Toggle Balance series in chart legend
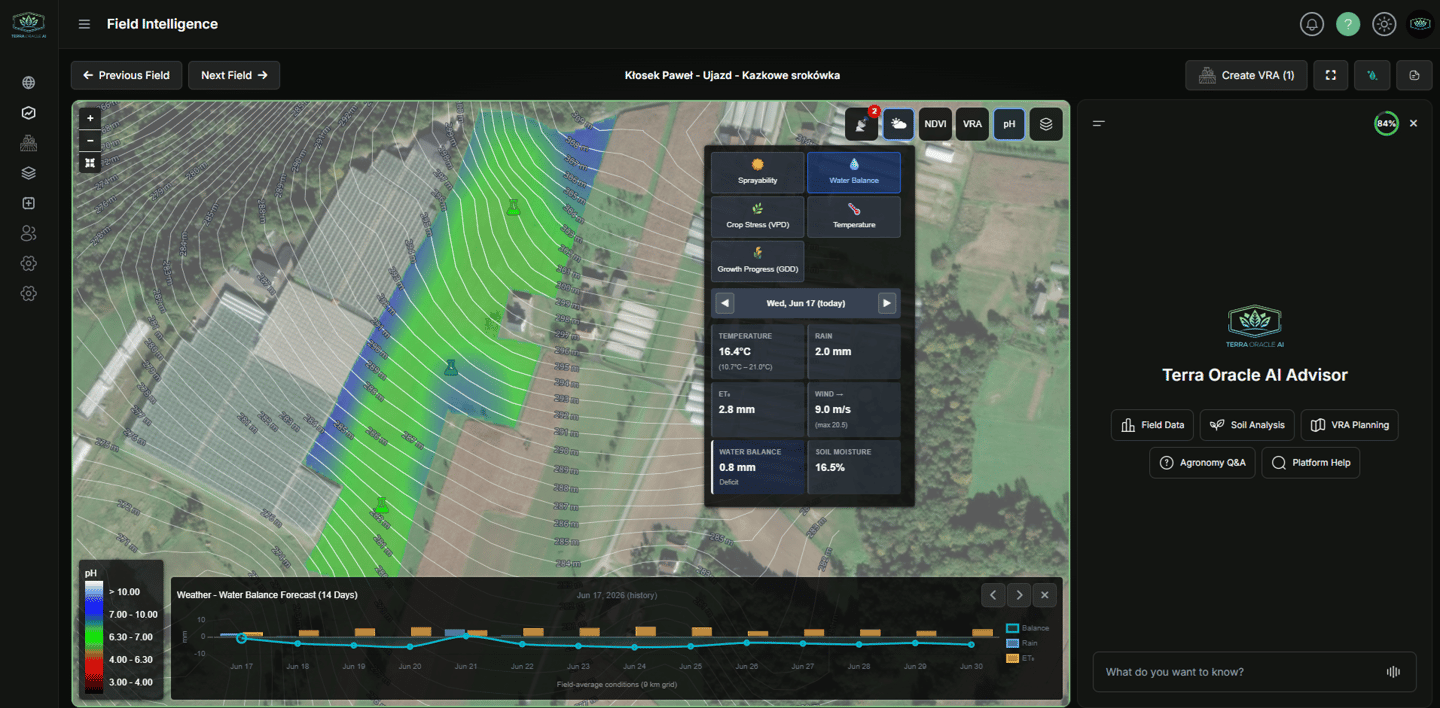This screenshot has width=1440, height=708. tap(1027, 628)
